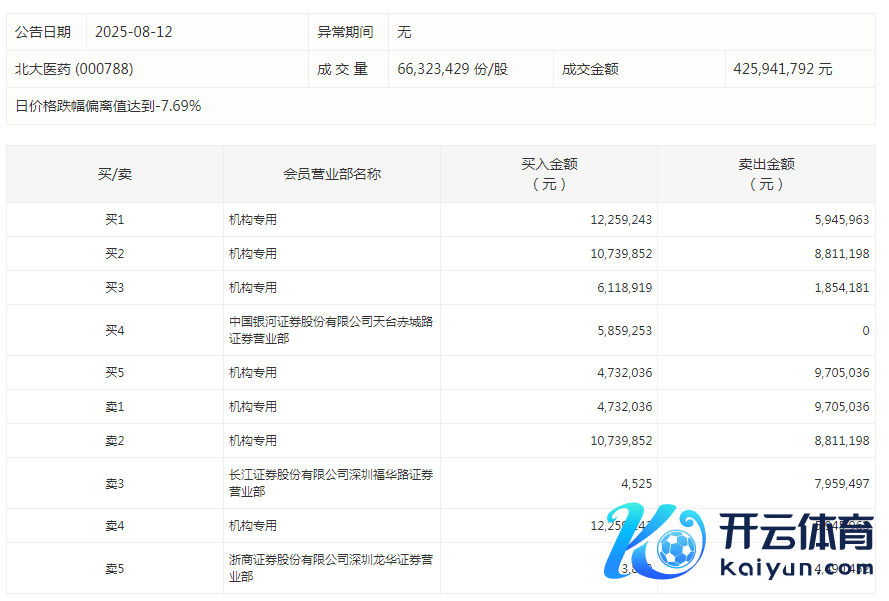The width and height of the screenshot is (889, 601).
Task: Select the 浙商证券深圳龙华 brokerage name
Action: point(330,568)
